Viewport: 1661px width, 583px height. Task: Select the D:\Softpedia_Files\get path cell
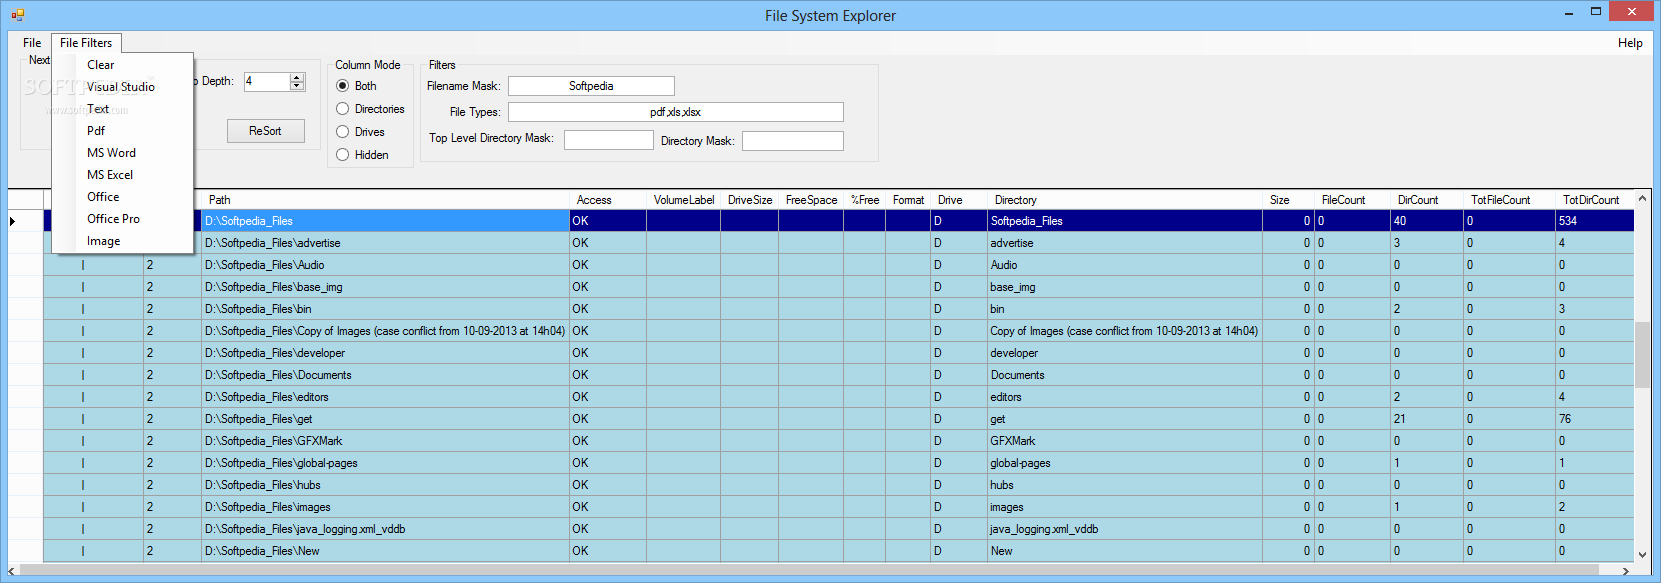385,419
